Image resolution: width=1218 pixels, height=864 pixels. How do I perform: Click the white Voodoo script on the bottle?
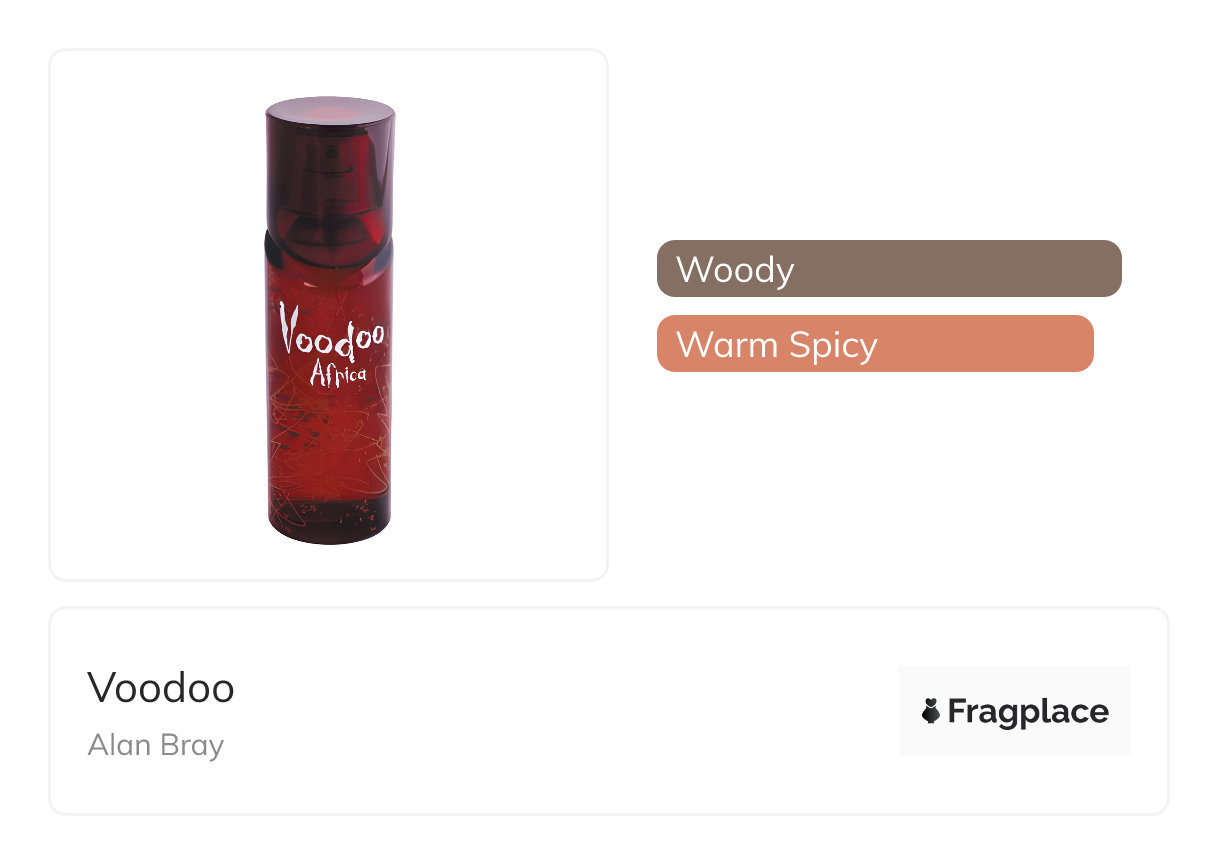coord(331,333)
